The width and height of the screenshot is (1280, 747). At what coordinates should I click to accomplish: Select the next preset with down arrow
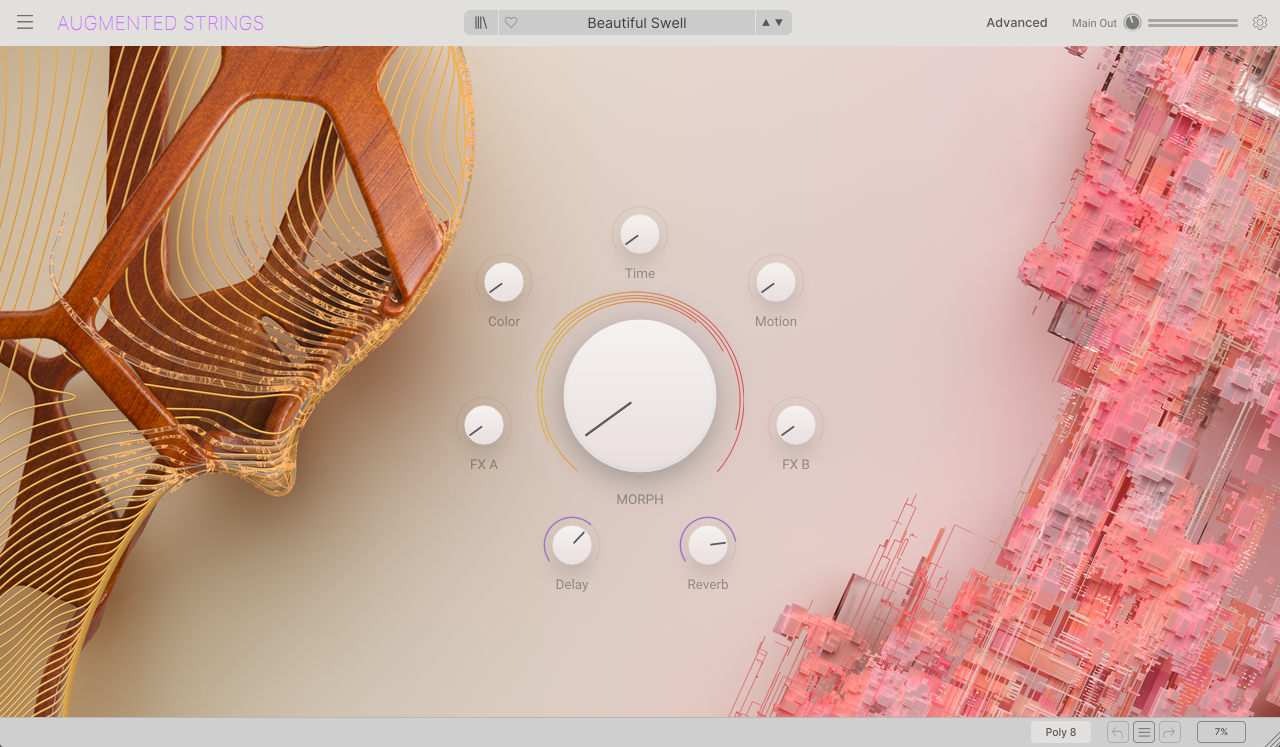779,23
